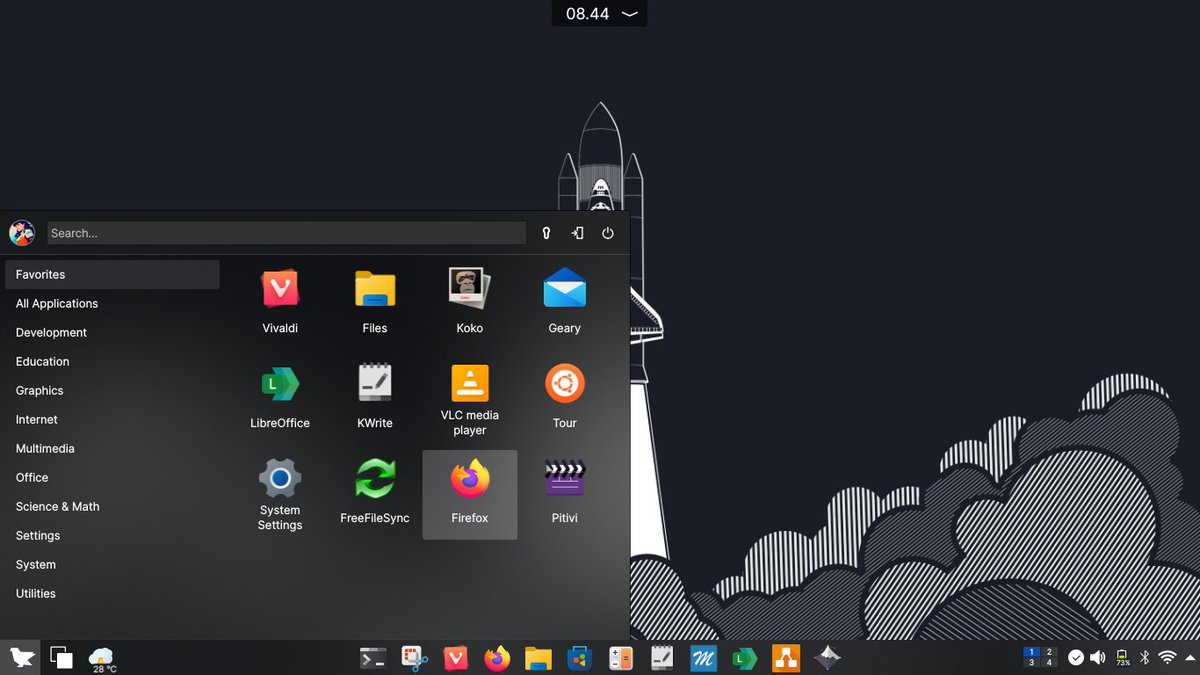This screenshot has width=1200, height=675.
Task: Open the terminal from the taskbar
Action: (x=373, y=658)
